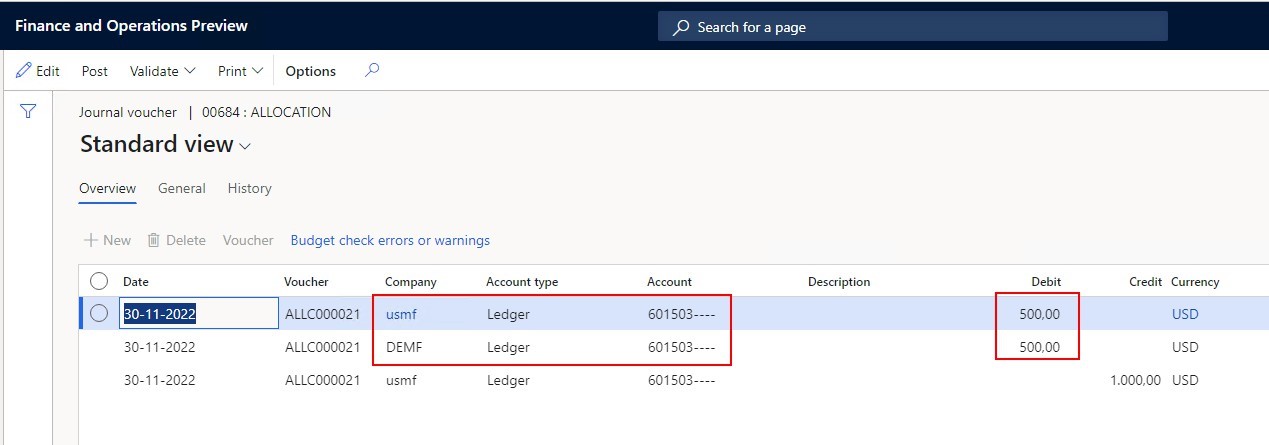The height and width of the screenshot is (445, 1269).
Task: Open Budget check errors or warnings link
Action: pyautogui.click(x=390, y=240)
